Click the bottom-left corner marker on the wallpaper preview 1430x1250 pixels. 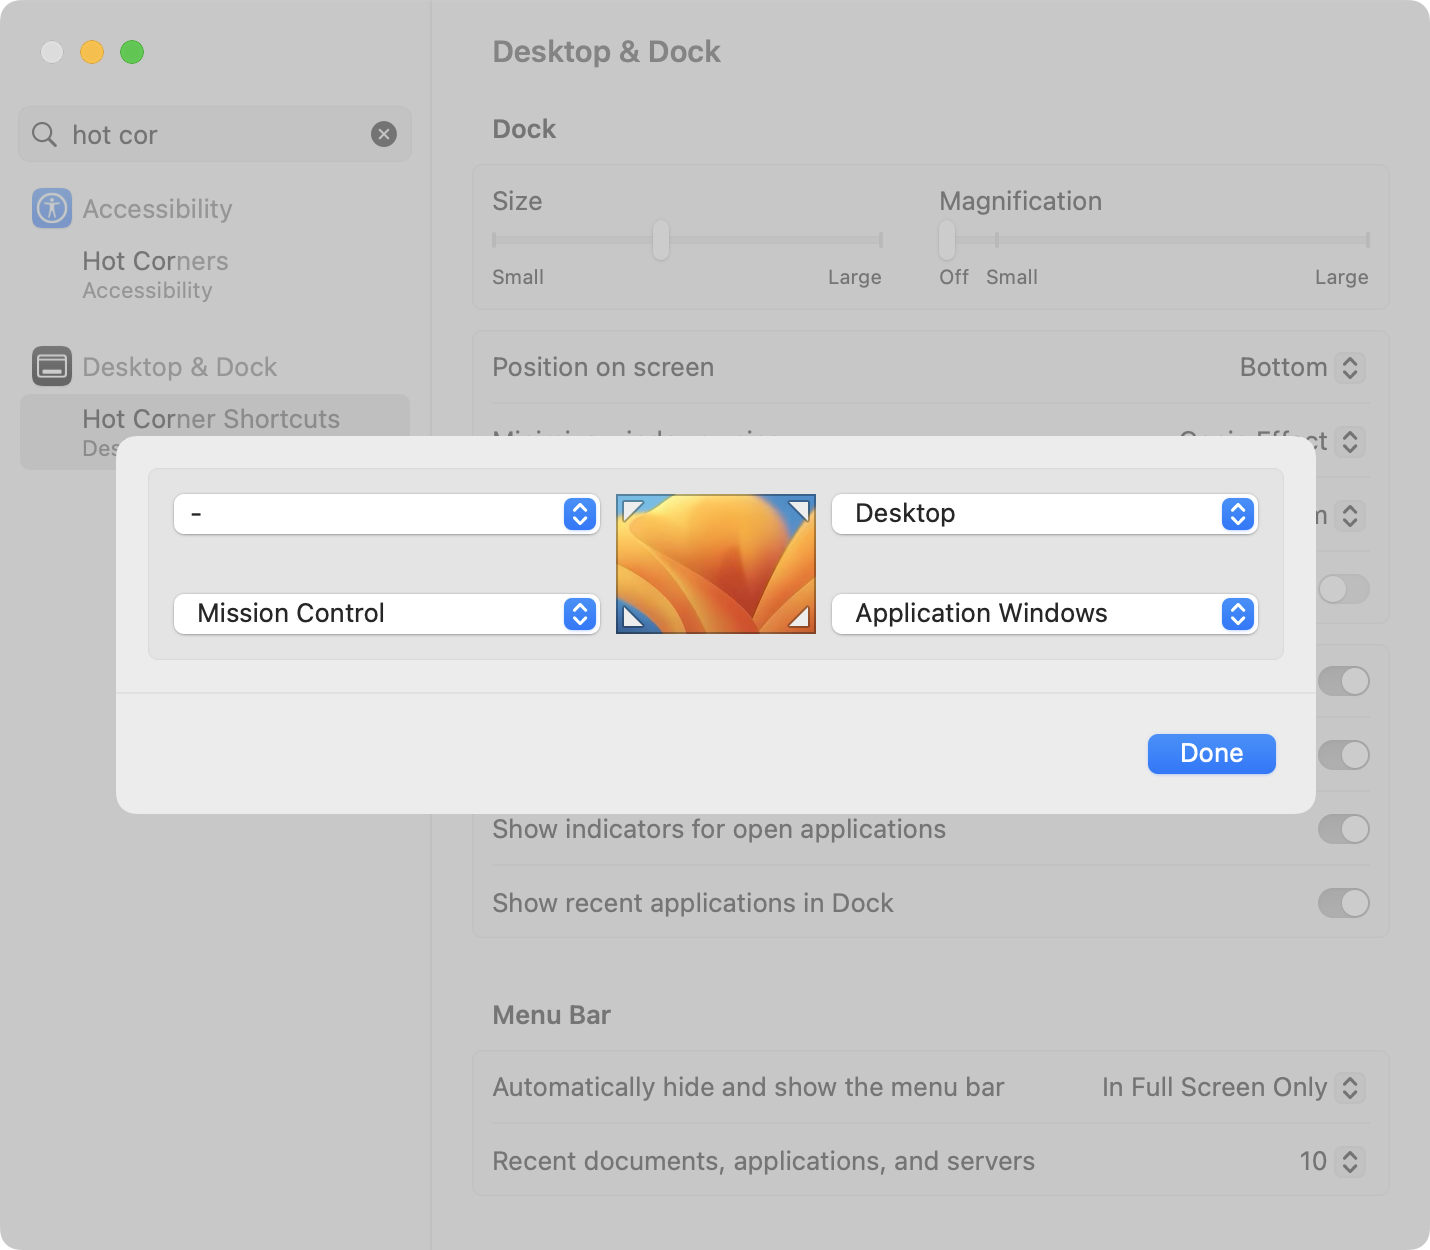coord(631,617)
